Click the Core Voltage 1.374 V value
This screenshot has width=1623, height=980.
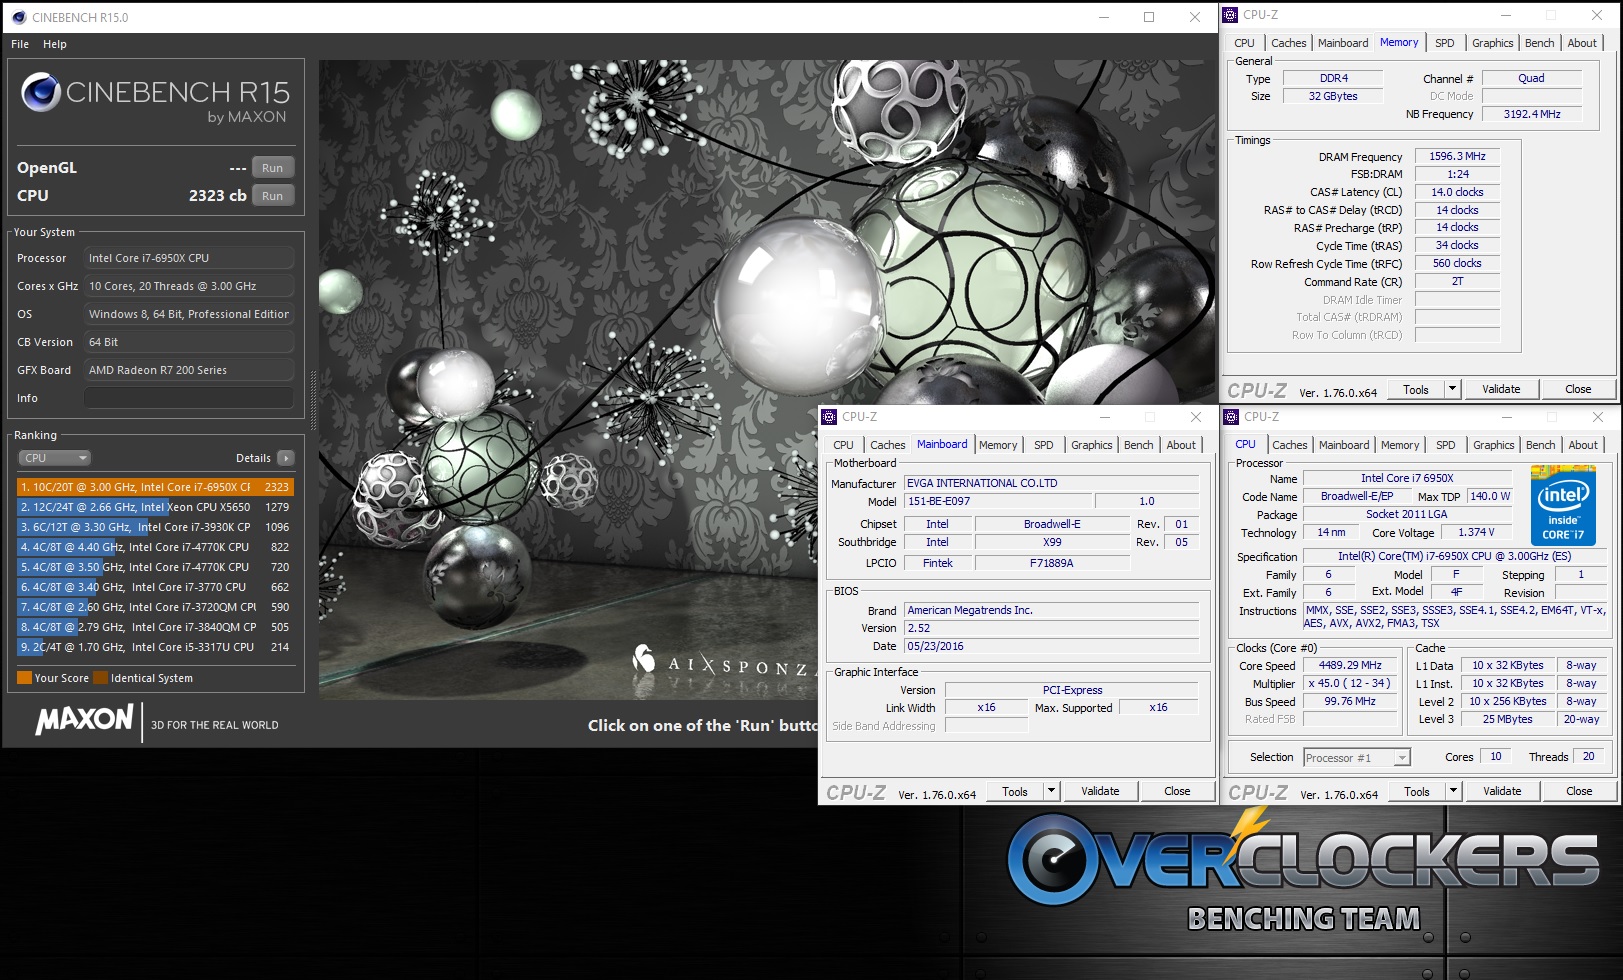pos(1476,533)
